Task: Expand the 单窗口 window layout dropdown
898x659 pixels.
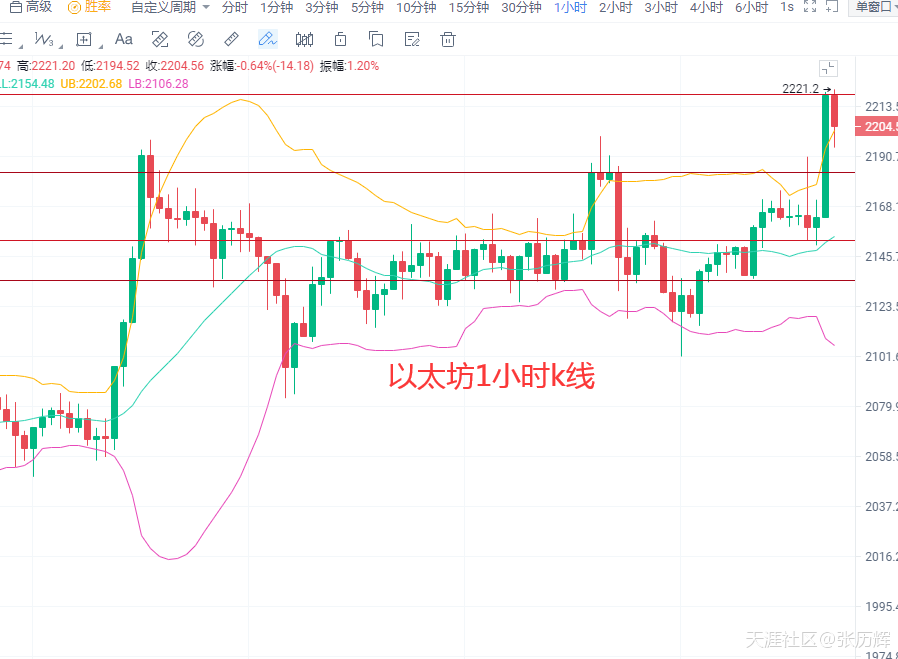Action: (x=874, y=8)
